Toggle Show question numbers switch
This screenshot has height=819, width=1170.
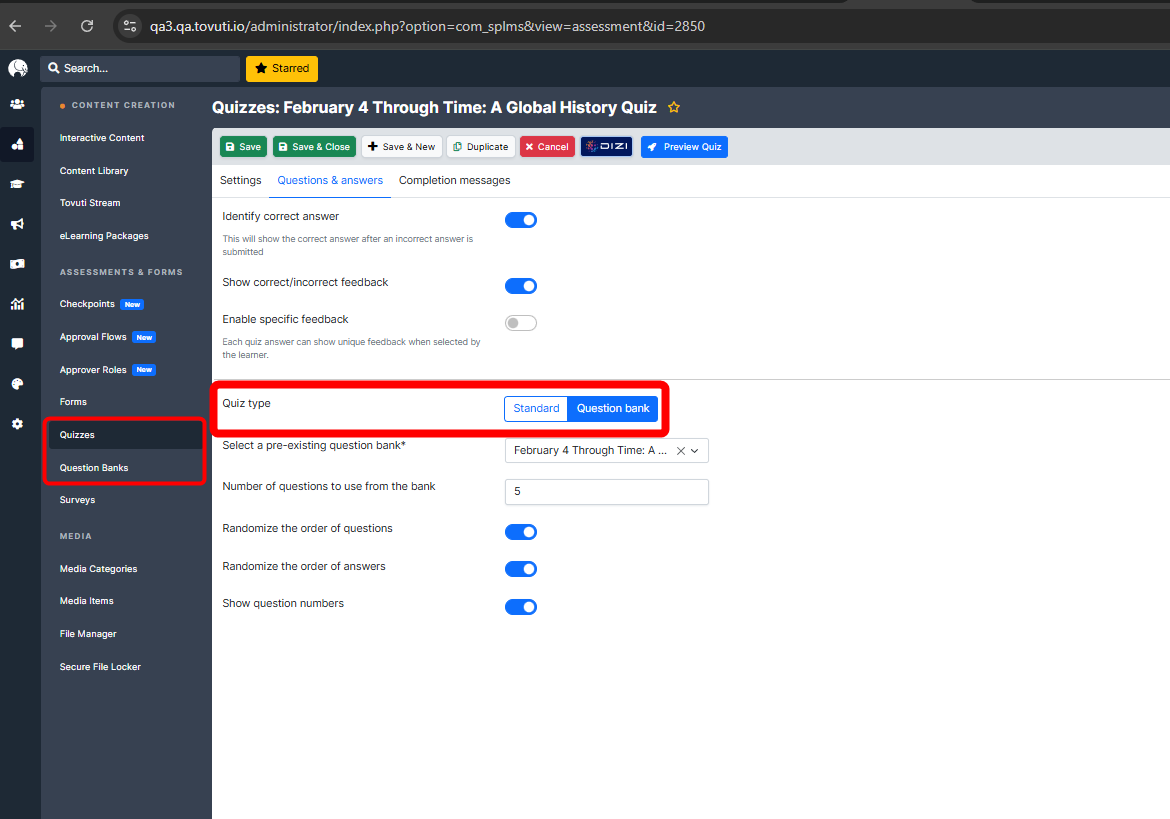pyautogui.click(x=521, y=607)
